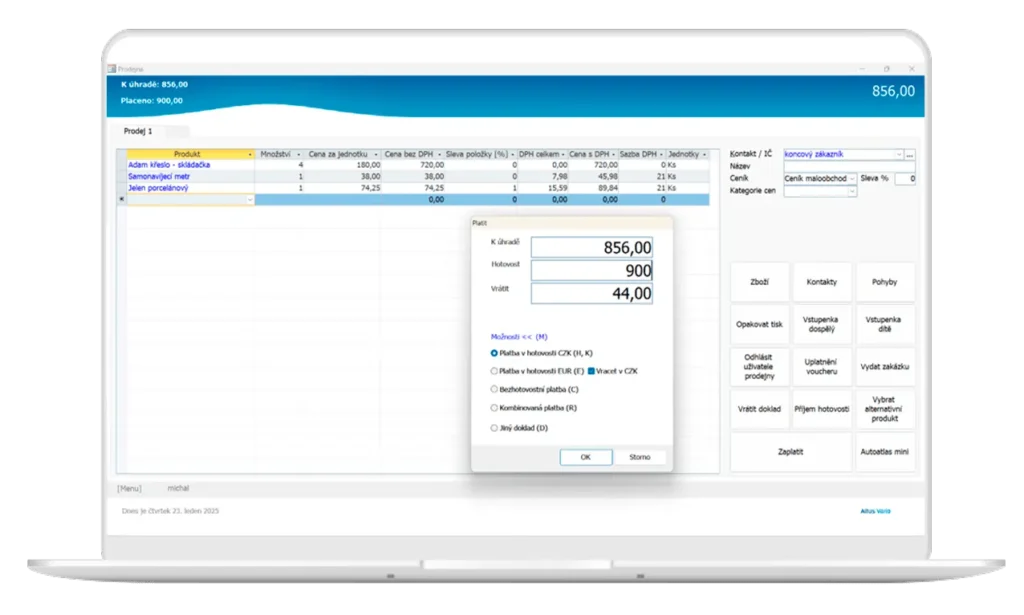
Task: Open the Kategorie cen dropdown
Action: pyautogui.click(x=852, y=190)
